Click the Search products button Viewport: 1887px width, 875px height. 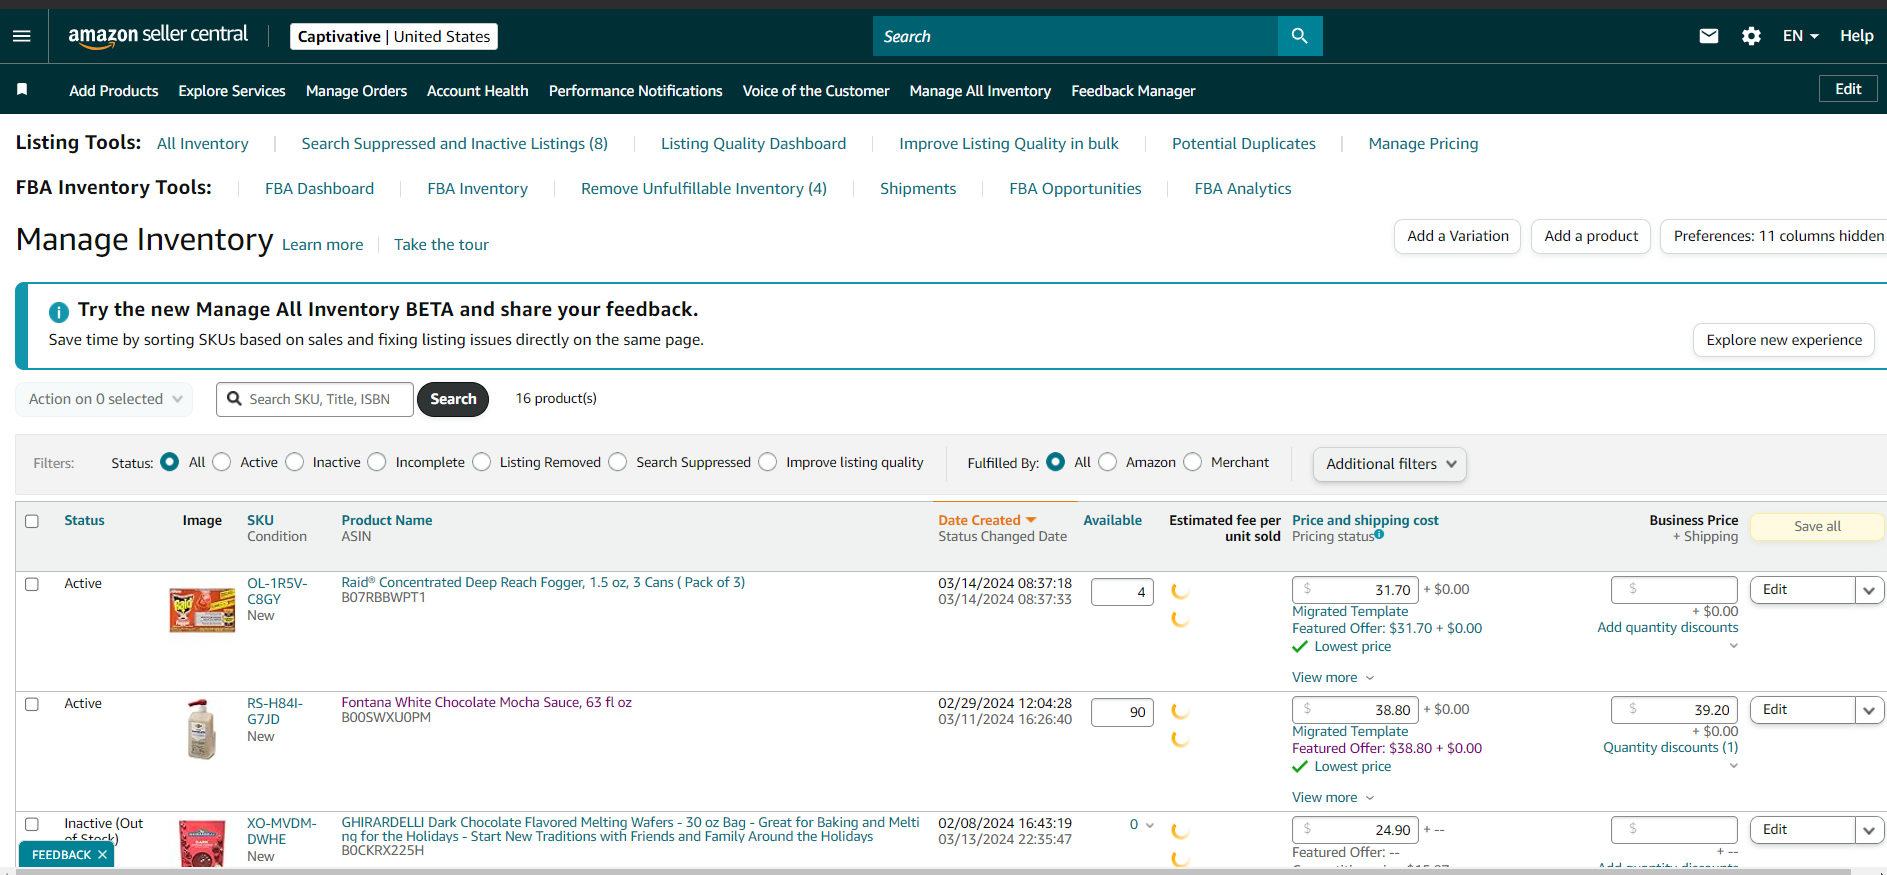[x=453, y=399]
